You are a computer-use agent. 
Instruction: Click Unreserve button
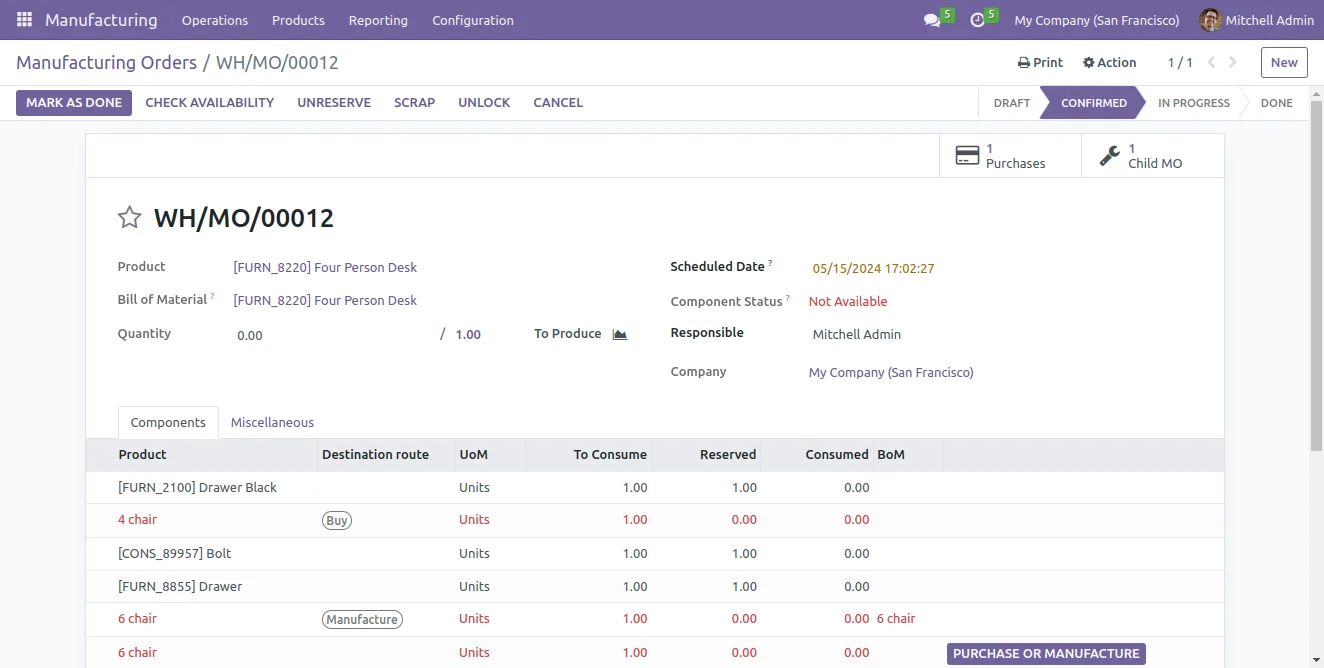(334, 102)
